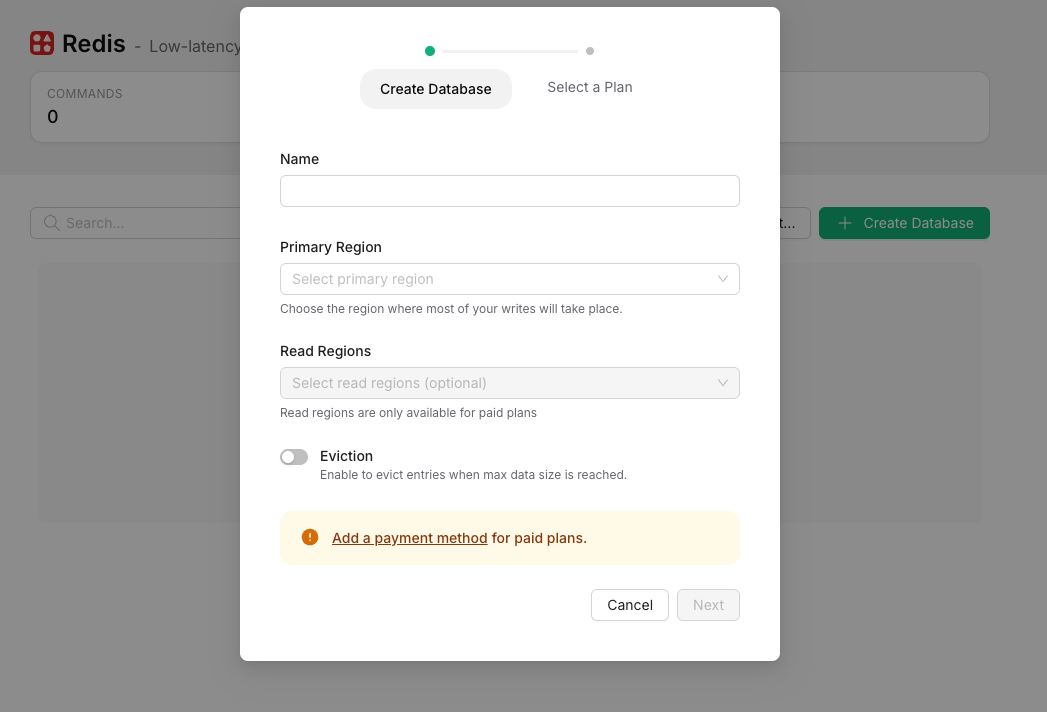Click the Next button
The height and width of the screenshot is (712, 1047).
coord(708,605)
